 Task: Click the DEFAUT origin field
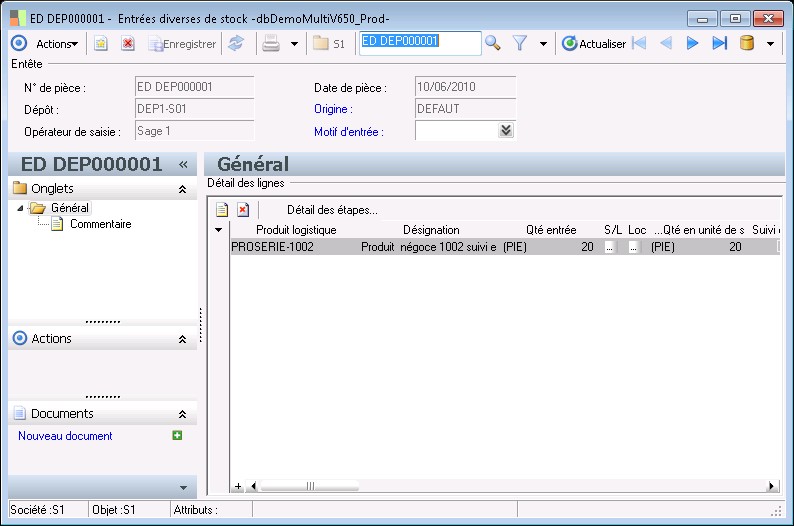(x=465, y=109)
